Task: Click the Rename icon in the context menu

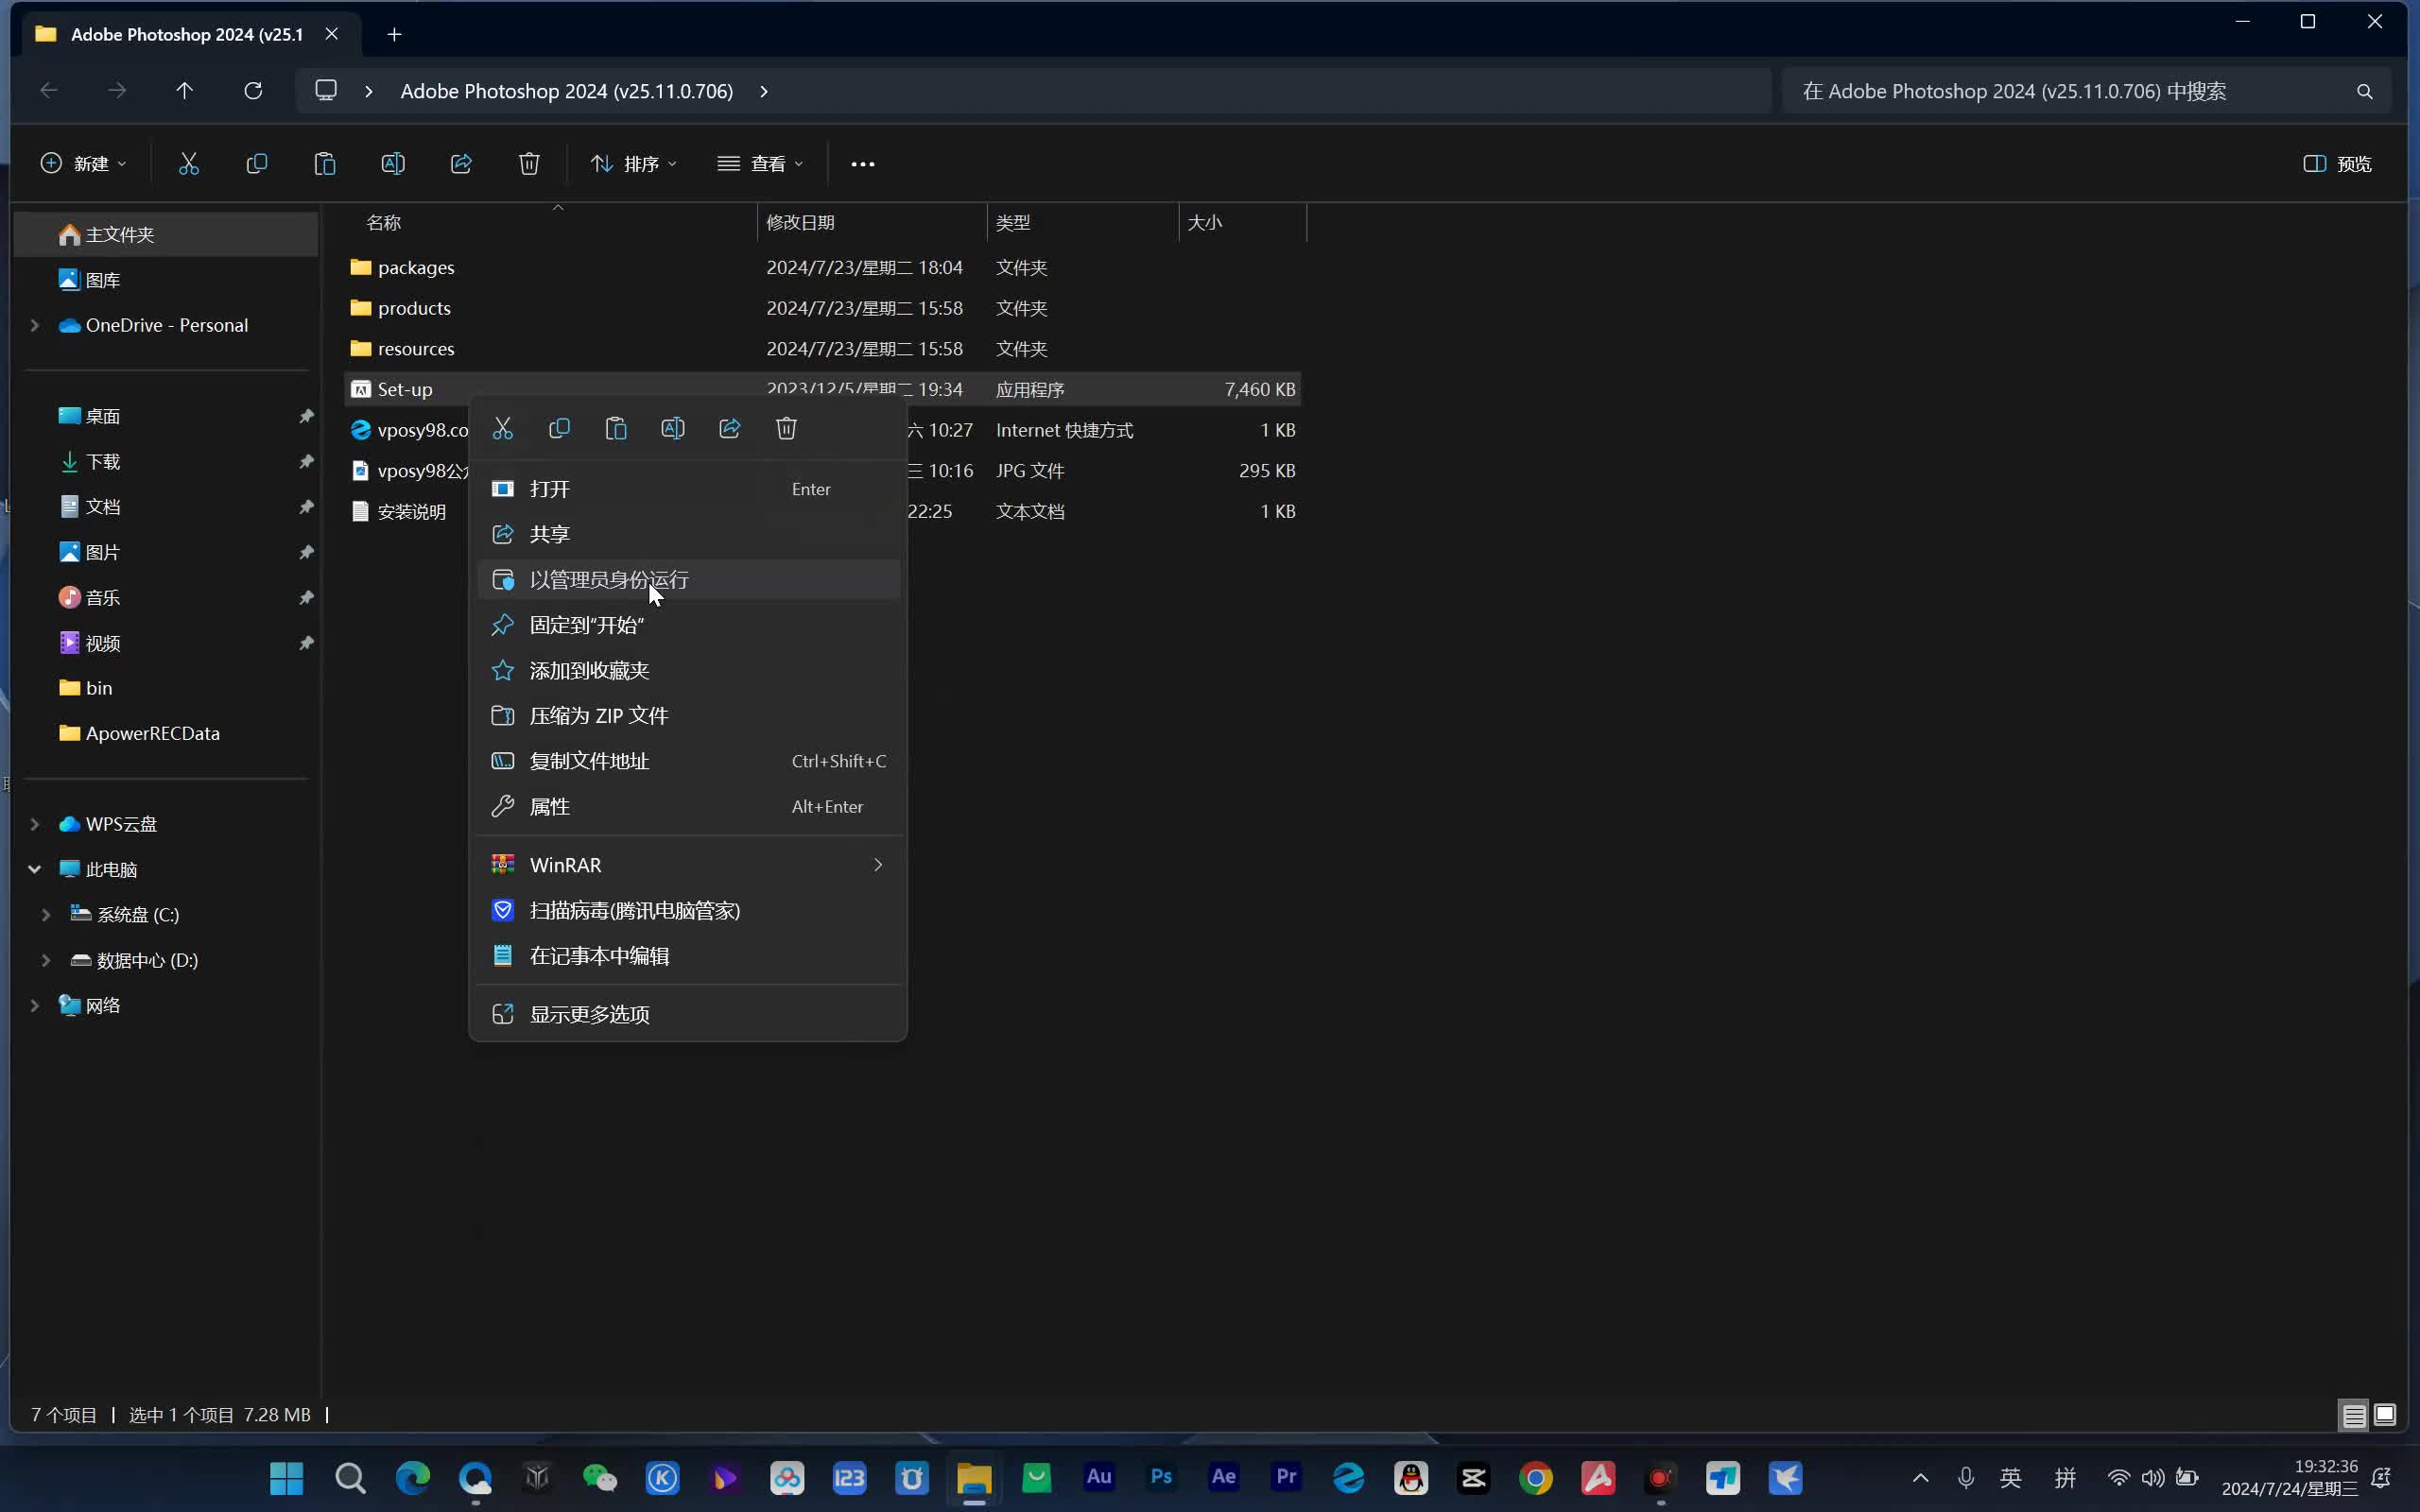Action: (x=673, y=429)
